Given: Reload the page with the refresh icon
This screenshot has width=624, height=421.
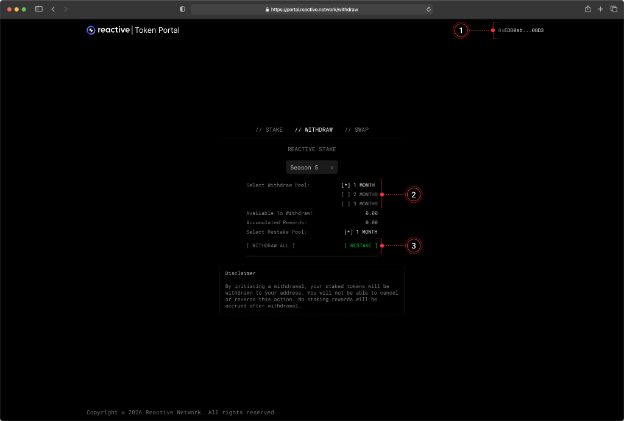Looking at the screenshot, I should (x=429, y=9).
